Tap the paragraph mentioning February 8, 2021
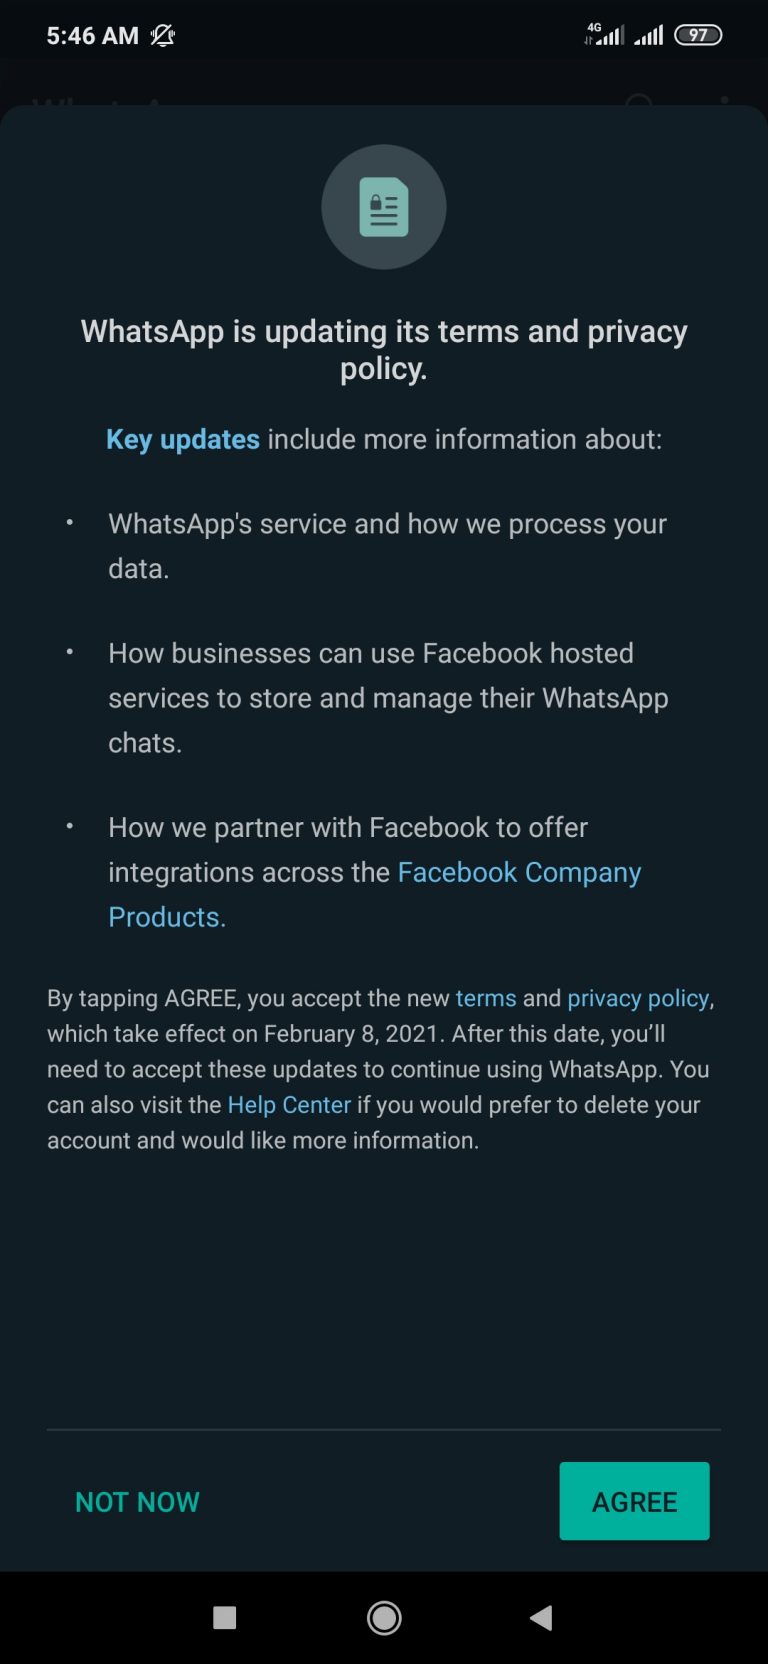 pos(381,1069)
